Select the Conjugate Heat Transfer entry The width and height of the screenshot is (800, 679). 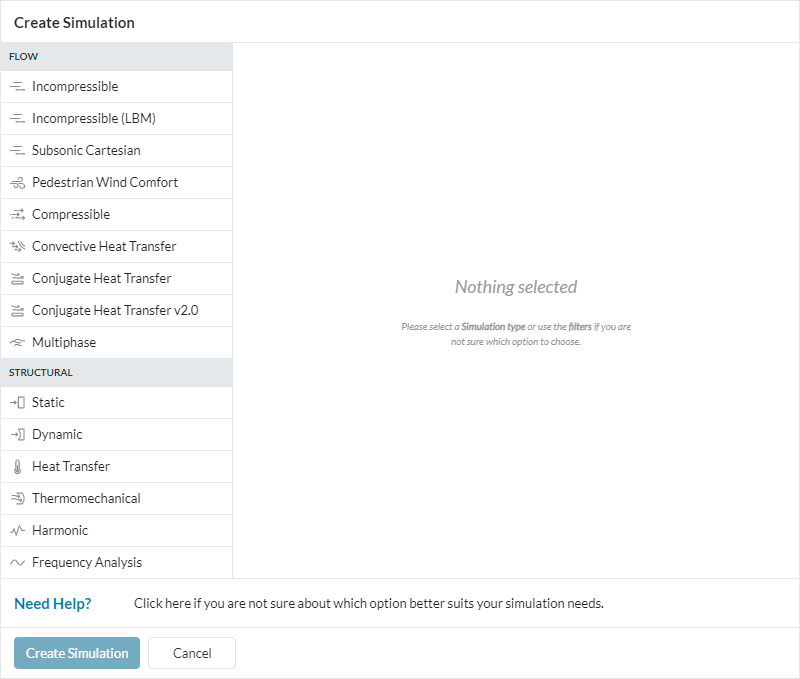click(101, 279)
